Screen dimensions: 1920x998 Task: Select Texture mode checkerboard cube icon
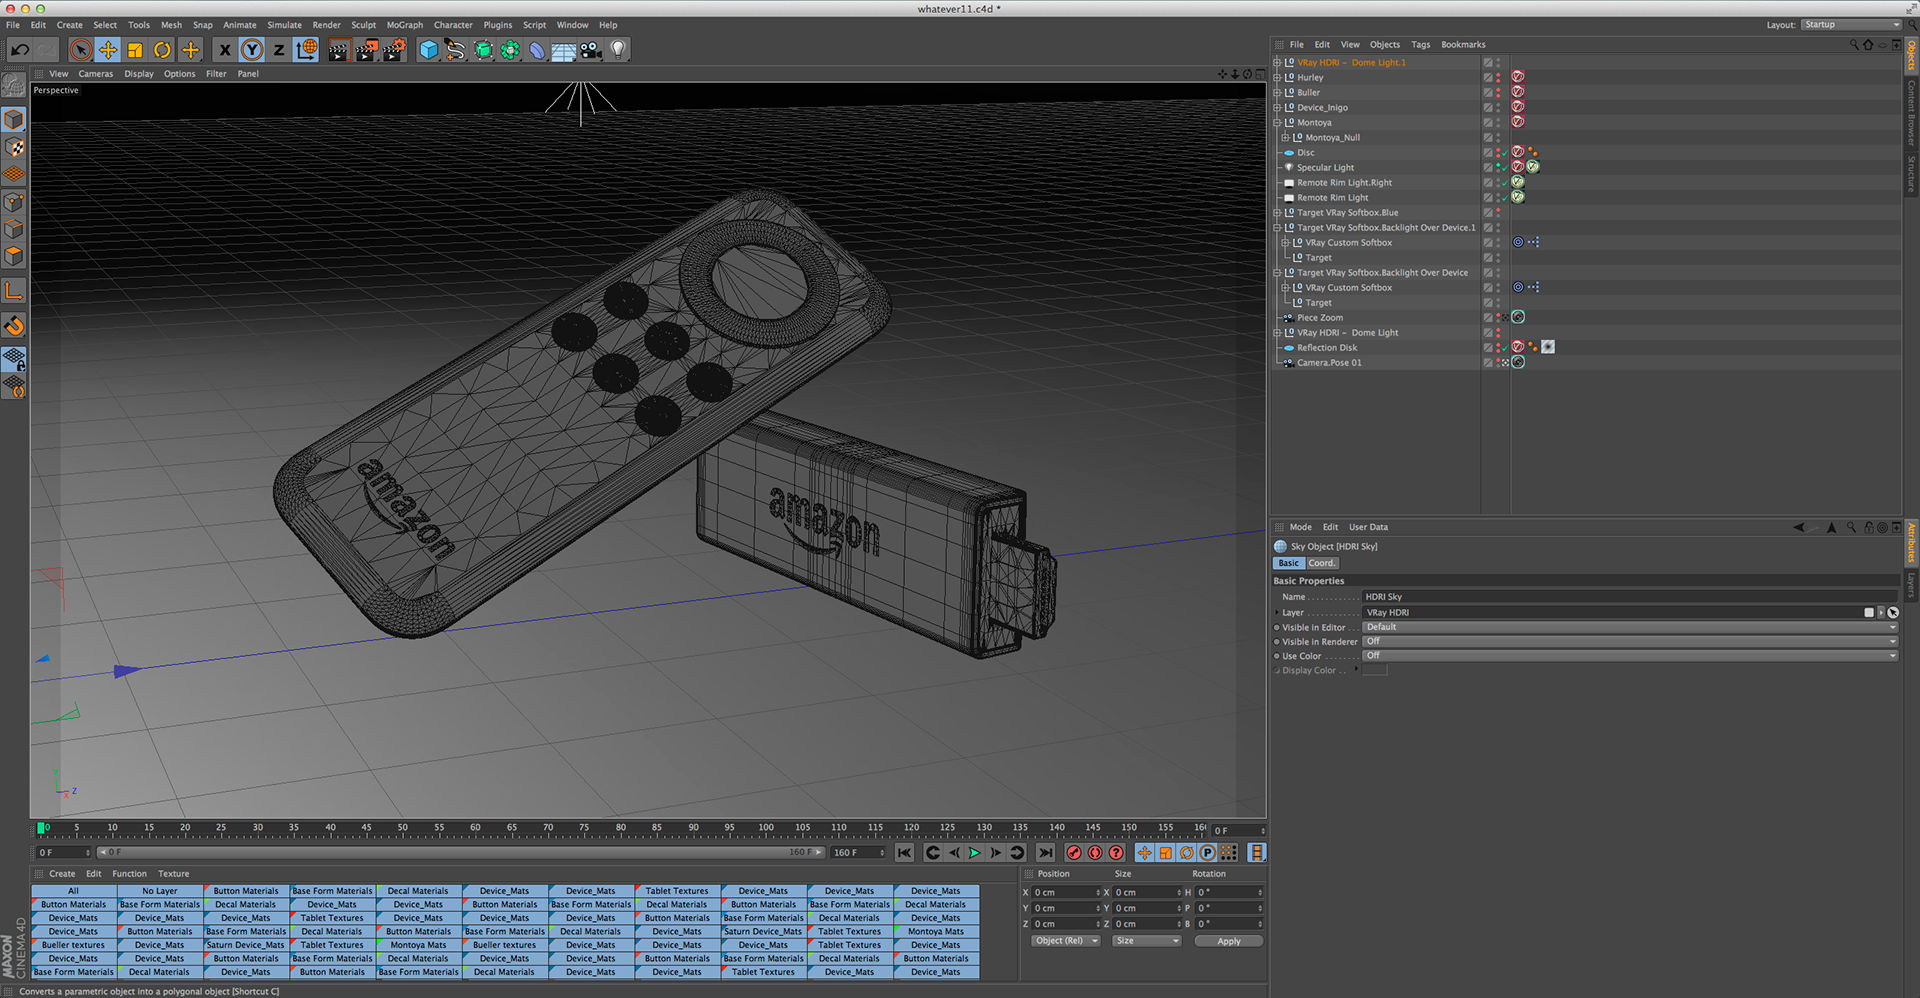tap(14, 147)
